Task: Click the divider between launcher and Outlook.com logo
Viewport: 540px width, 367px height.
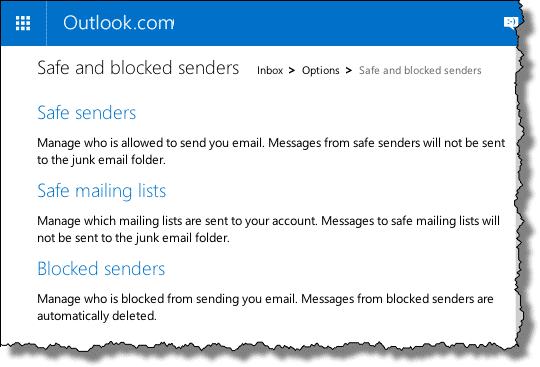Action: pos(46,23)
